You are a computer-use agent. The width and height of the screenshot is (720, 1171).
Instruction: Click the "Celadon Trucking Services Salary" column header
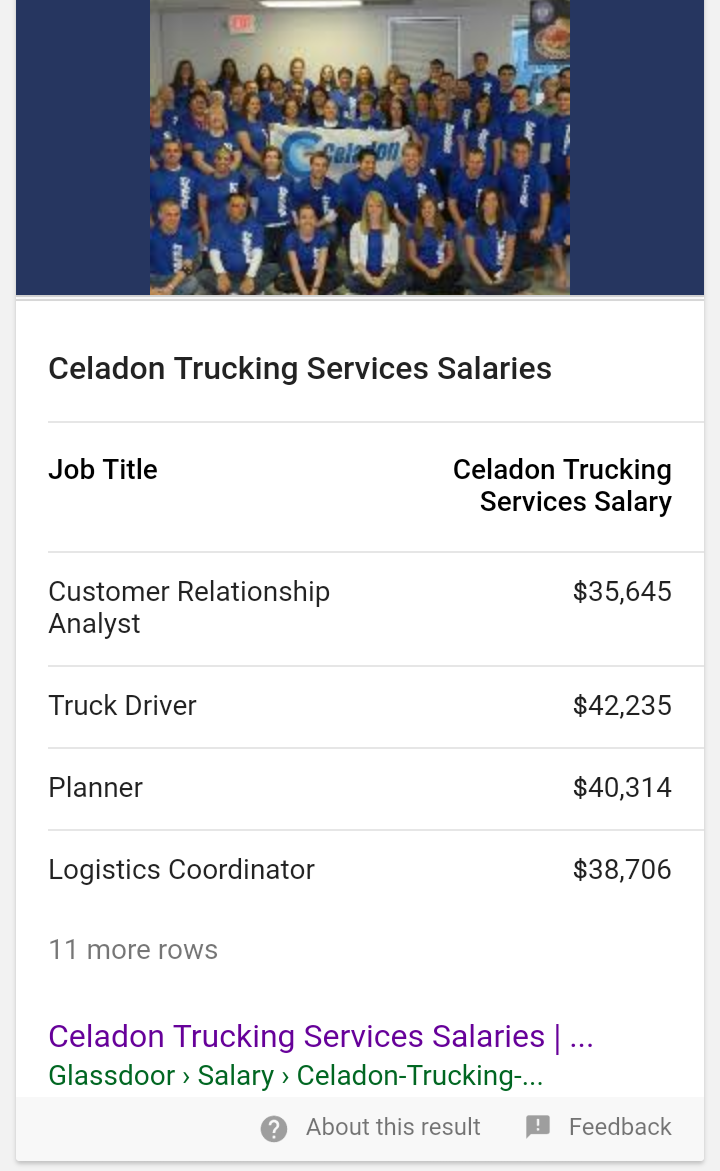click(562, 485)
